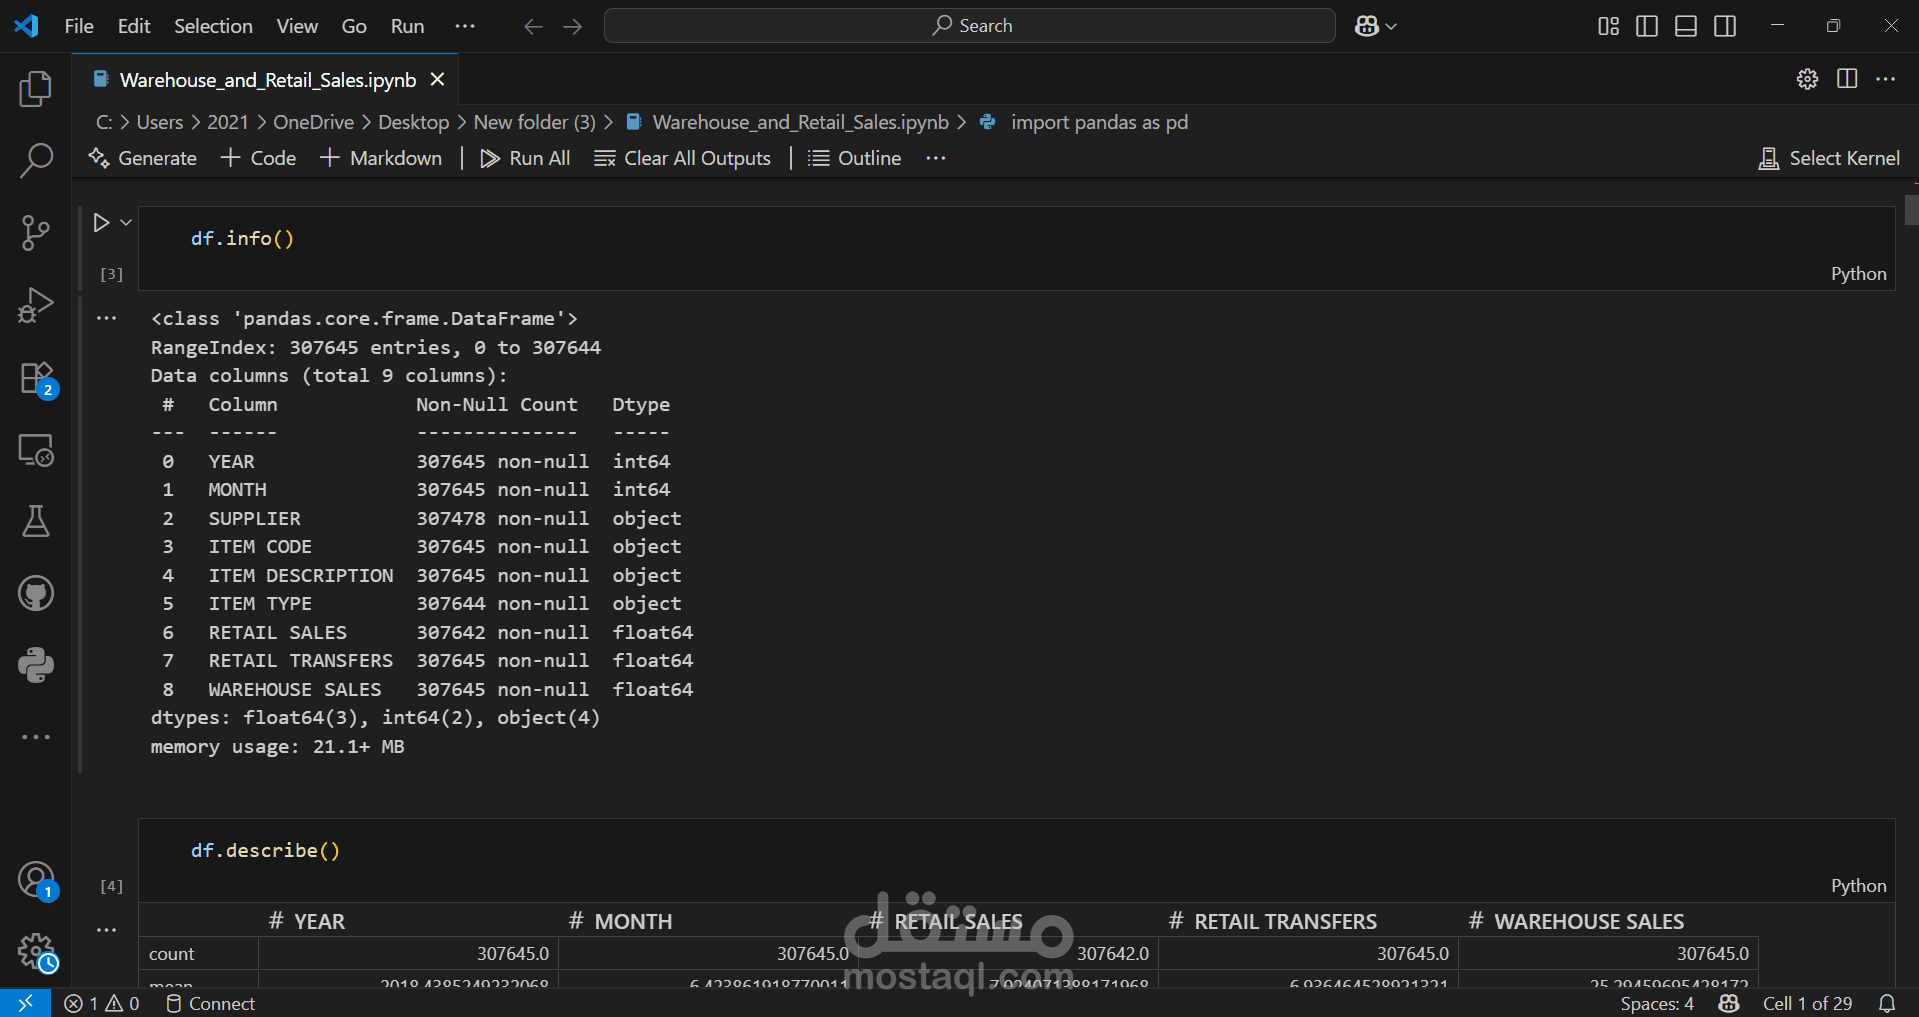This screenshot has height=1017, width=1919.
Task: Toggle the bottom panel
Action: 1686,26
